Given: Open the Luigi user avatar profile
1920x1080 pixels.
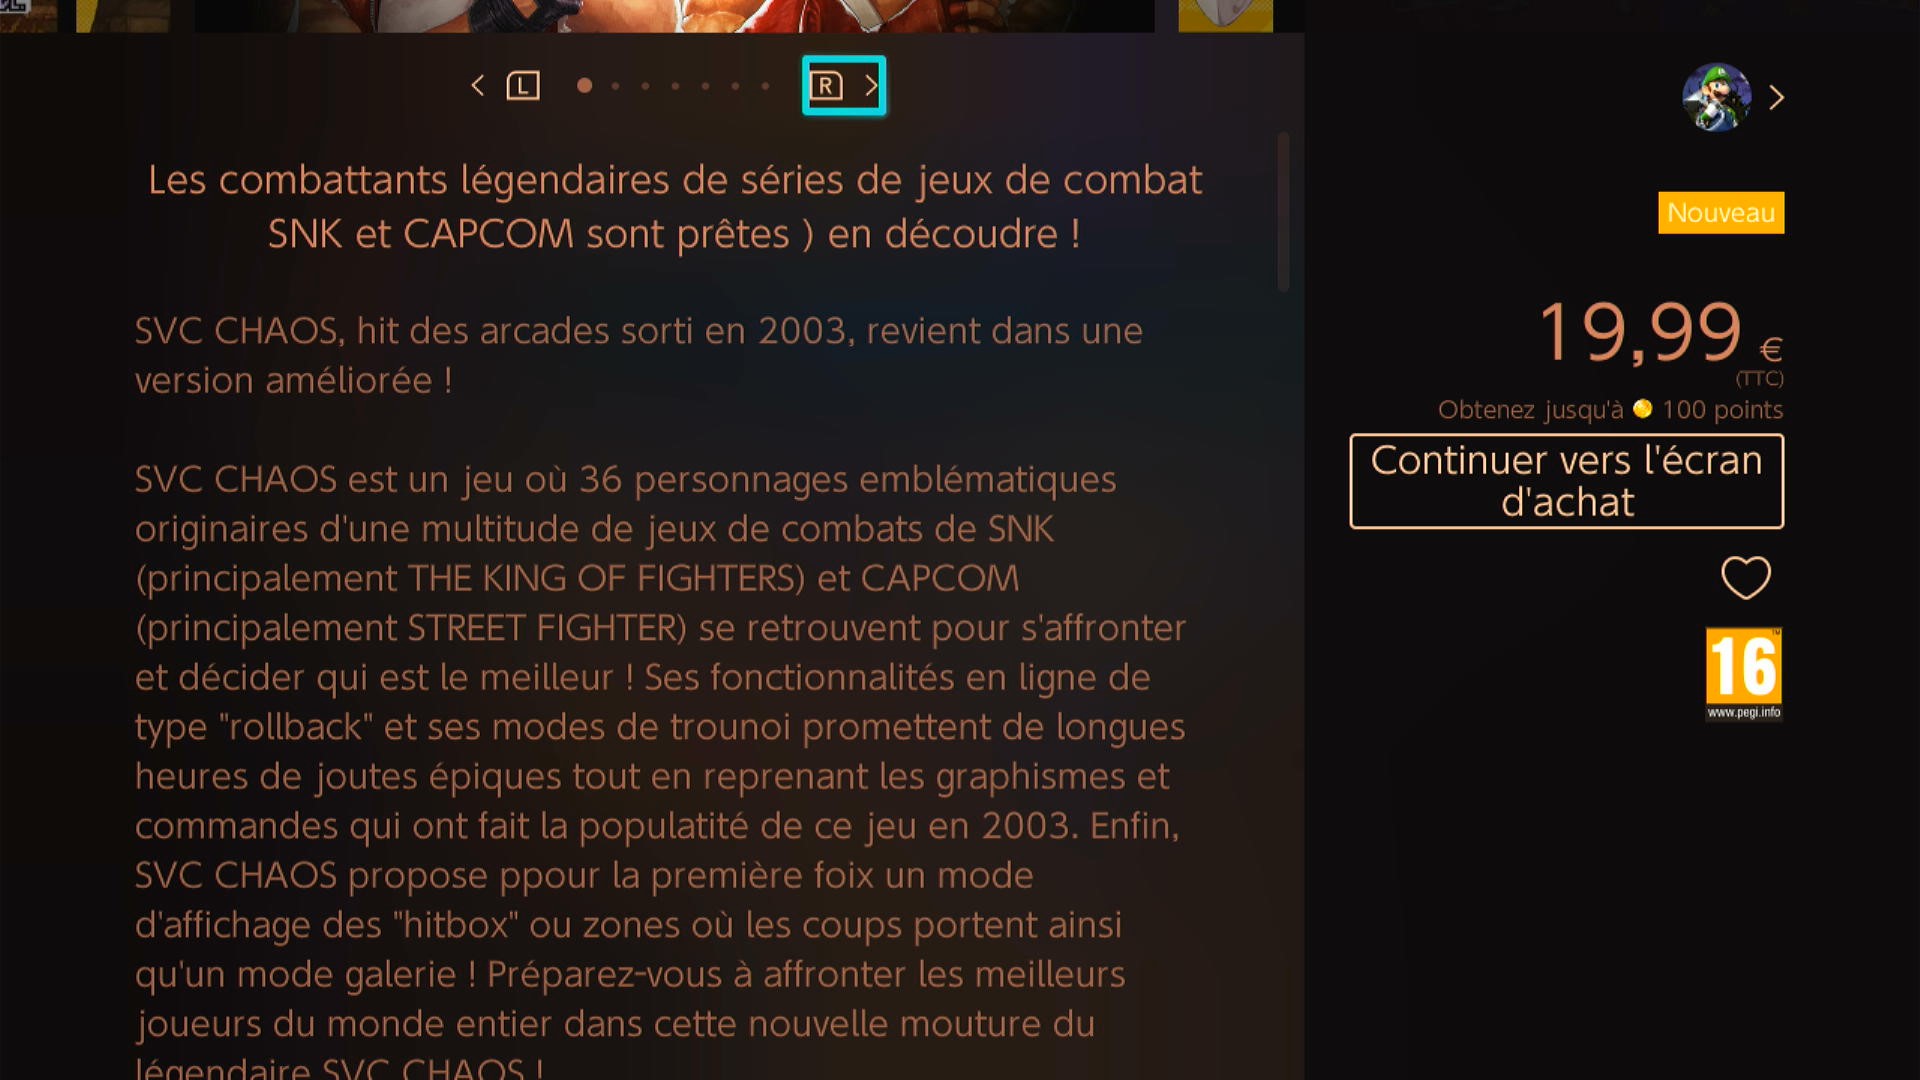Looking at the screenshot, I should coord(1717,98).
